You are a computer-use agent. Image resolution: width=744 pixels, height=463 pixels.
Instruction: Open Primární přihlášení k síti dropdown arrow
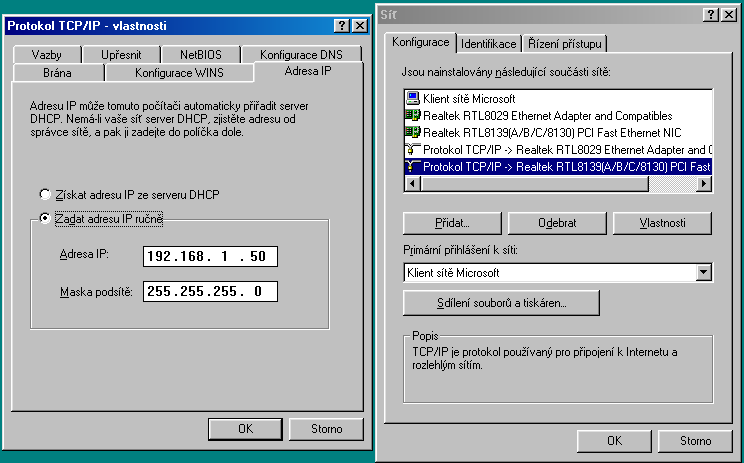coord(704,272)
